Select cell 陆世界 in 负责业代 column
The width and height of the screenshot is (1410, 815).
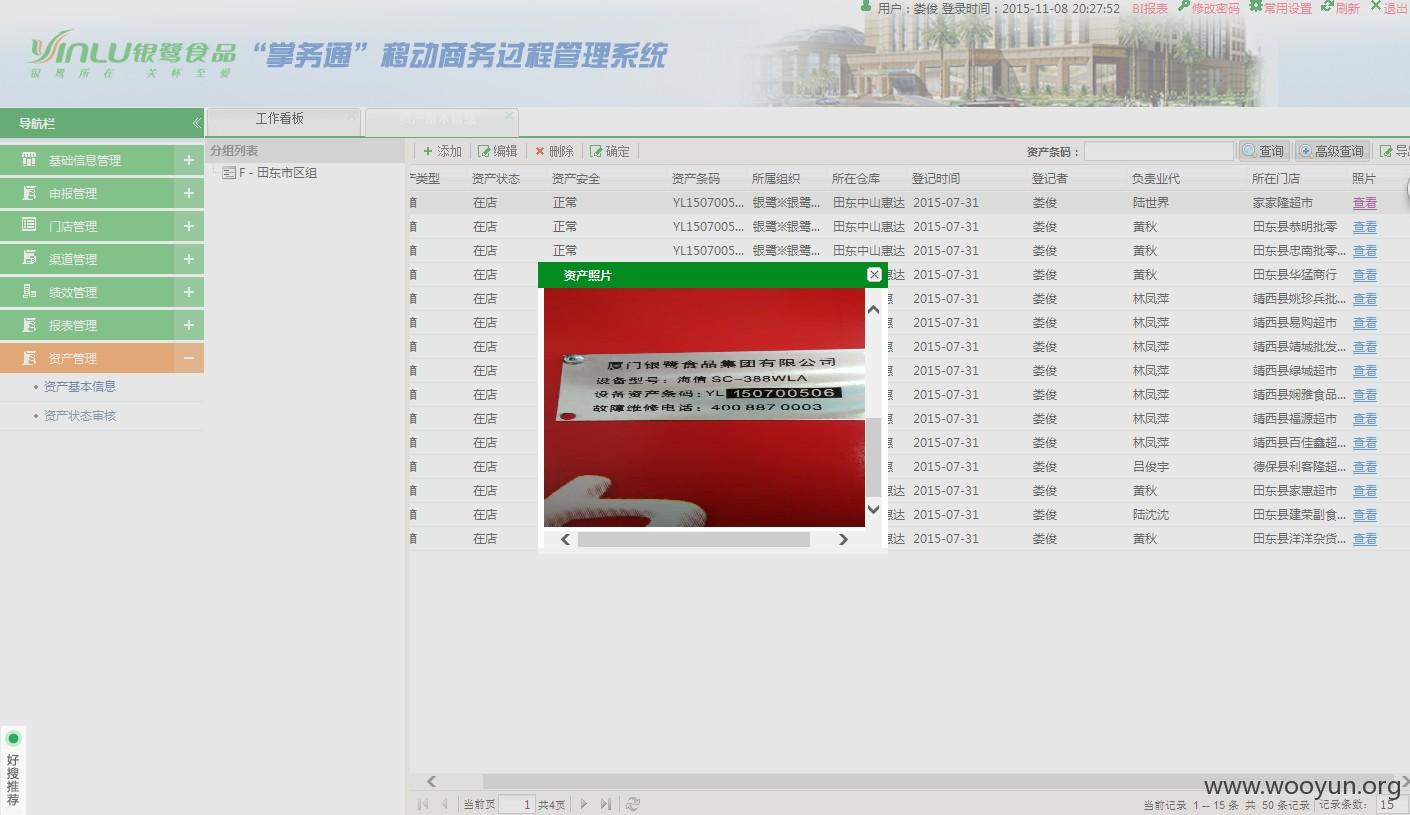pos(1151,203)
